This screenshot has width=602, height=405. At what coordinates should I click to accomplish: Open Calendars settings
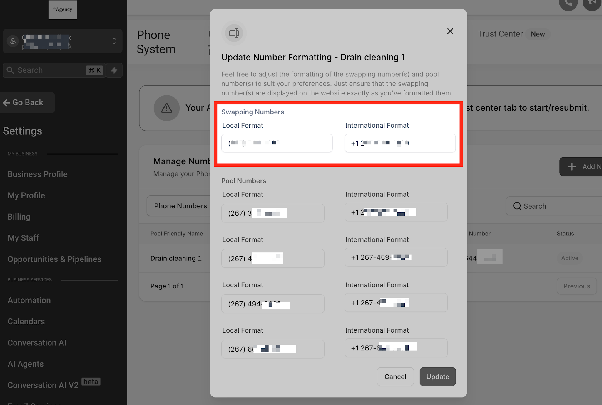[x=26, y=321]
